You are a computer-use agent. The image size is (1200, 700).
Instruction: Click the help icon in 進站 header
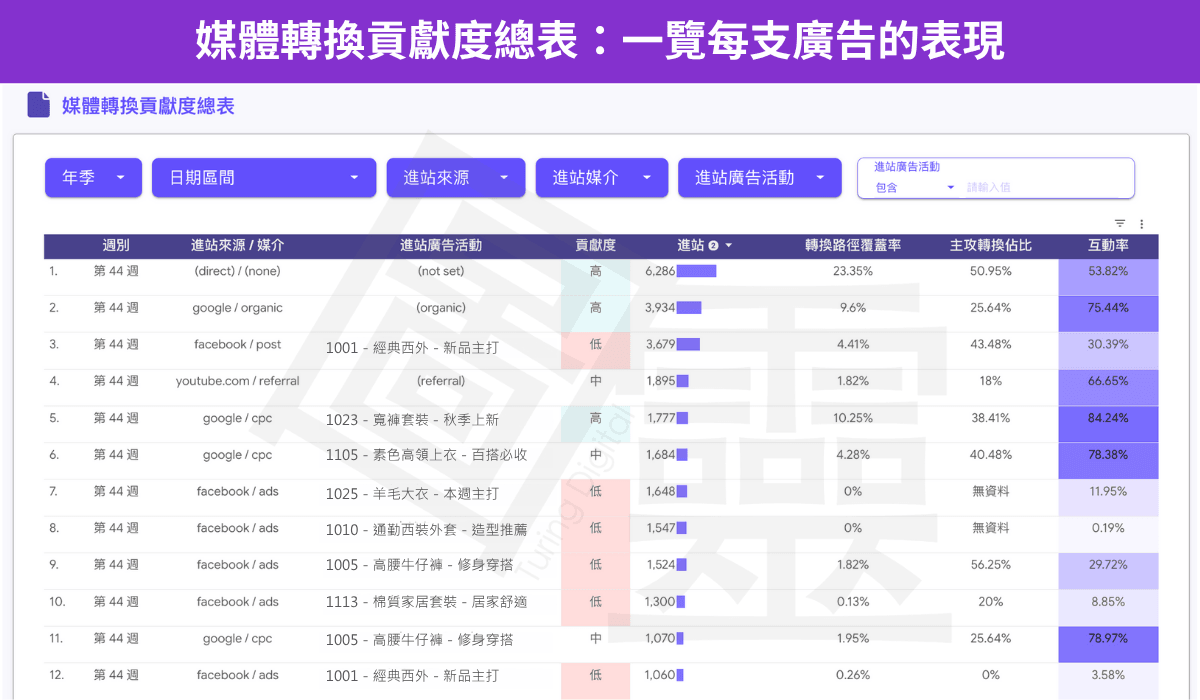point(713,246)
